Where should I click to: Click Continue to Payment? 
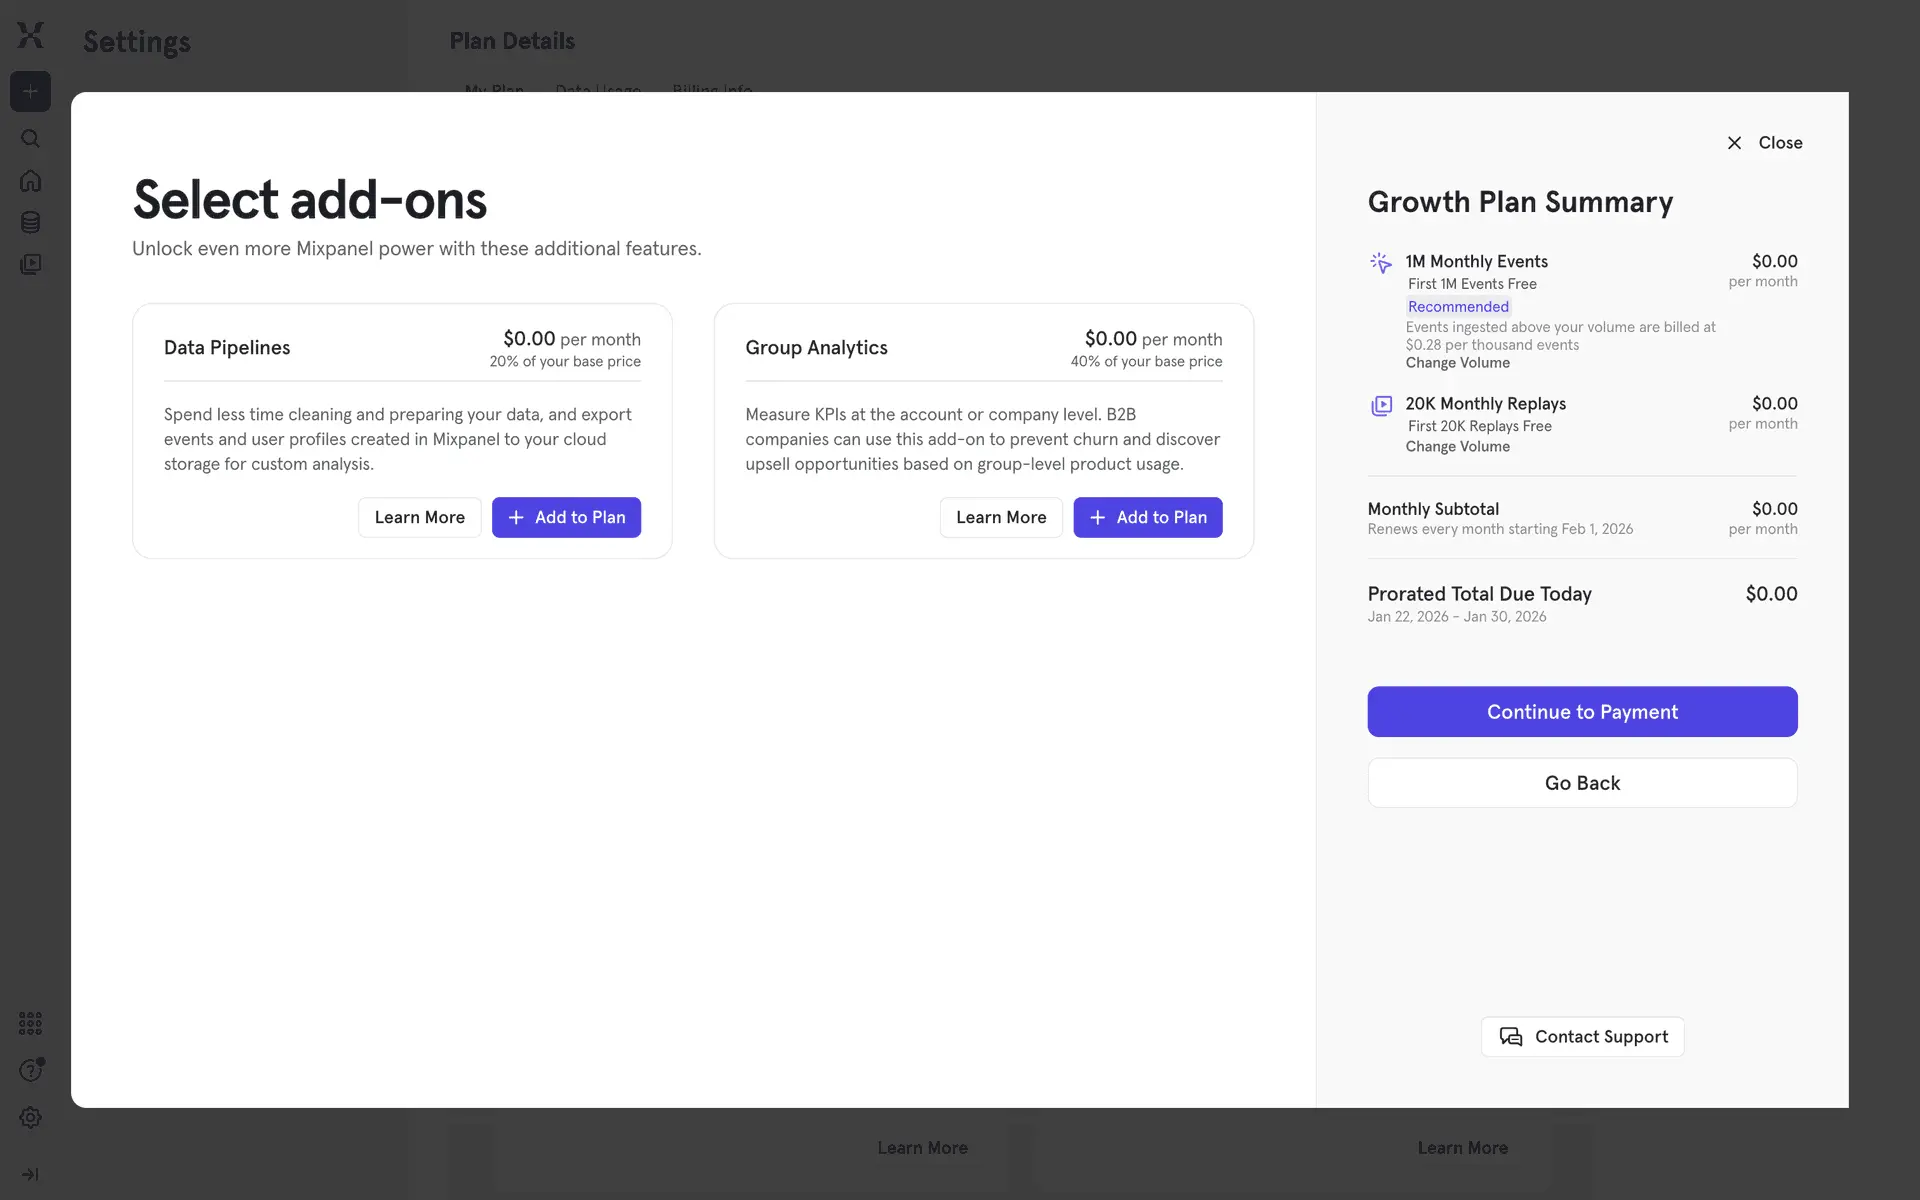click(1581, 711)
